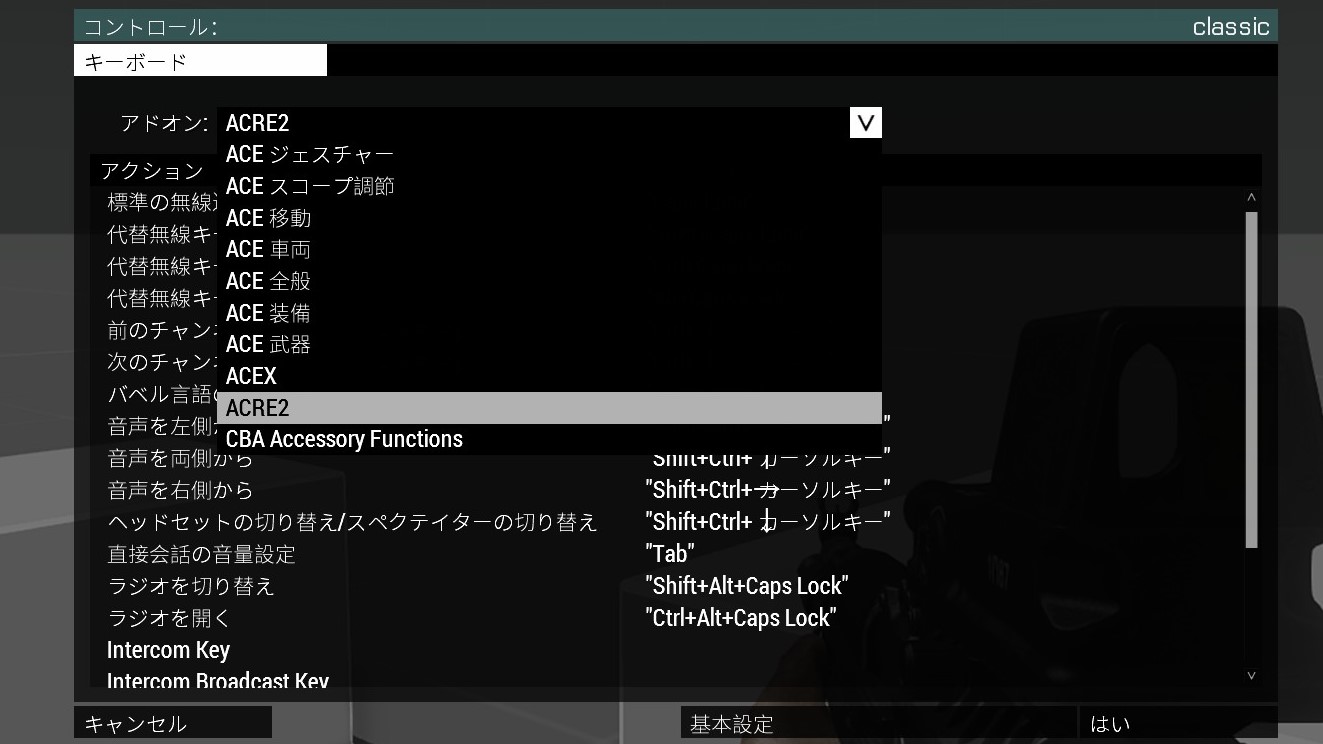1323x744 pixels.
Task: Select ヘッドセットの切り替え action row
Action: pyautogui.click(x=667, y=522)
